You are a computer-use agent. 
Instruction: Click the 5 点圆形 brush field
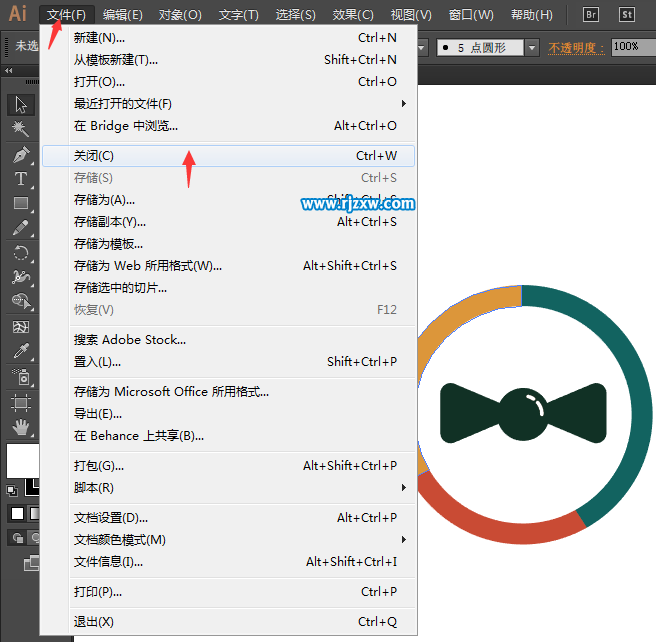click(x=480, y=47)
